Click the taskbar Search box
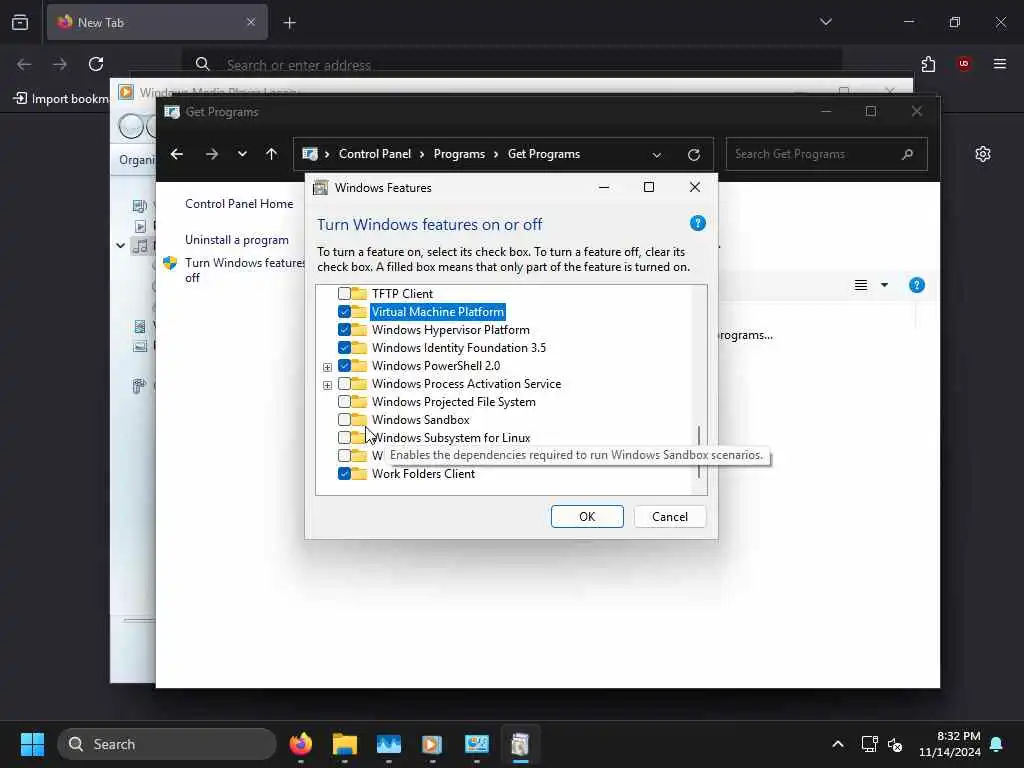Screen dimensions: 1024x768 point(167,744)
